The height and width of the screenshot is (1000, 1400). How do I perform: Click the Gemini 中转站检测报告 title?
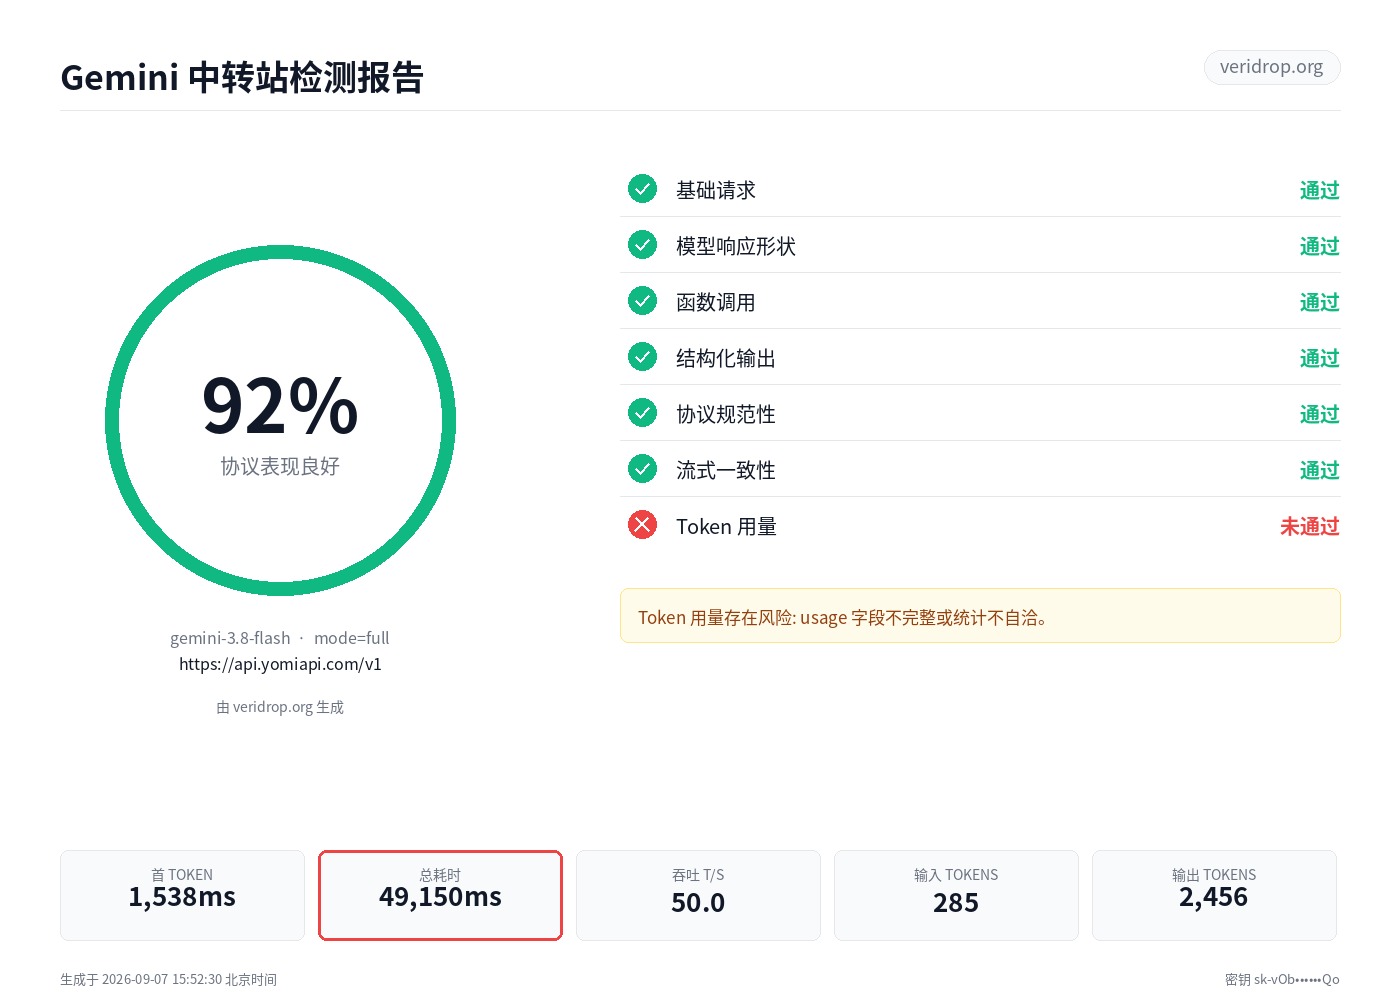coord(242,77)
